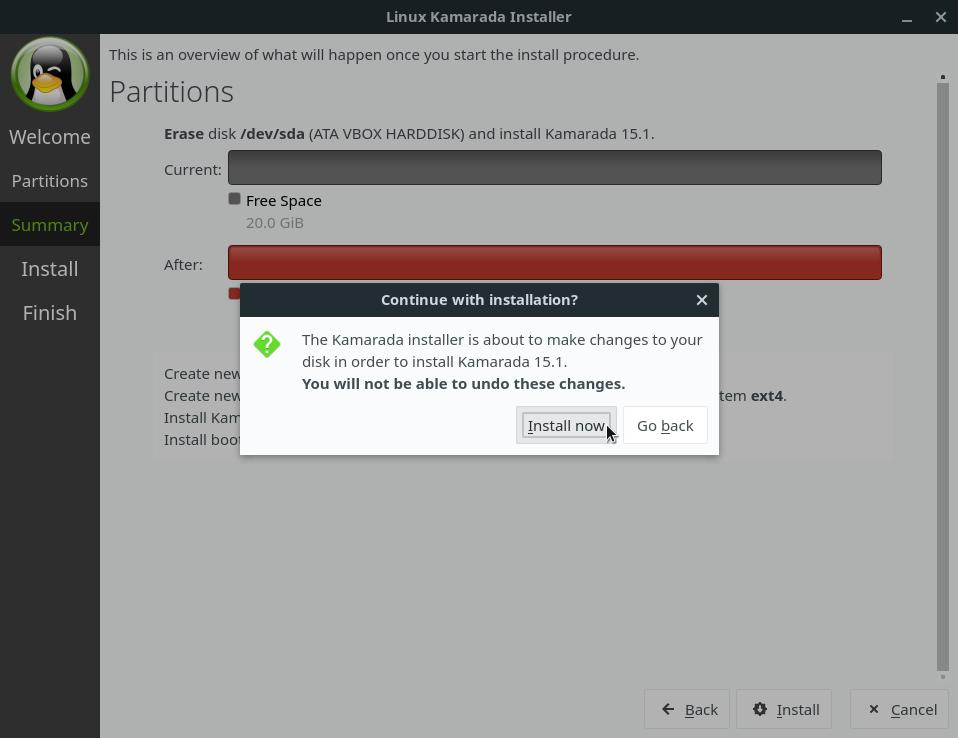Screen dimensions: 958x738
Task: Close the Linux Kamarada Installer window
Action: (940, 17)
